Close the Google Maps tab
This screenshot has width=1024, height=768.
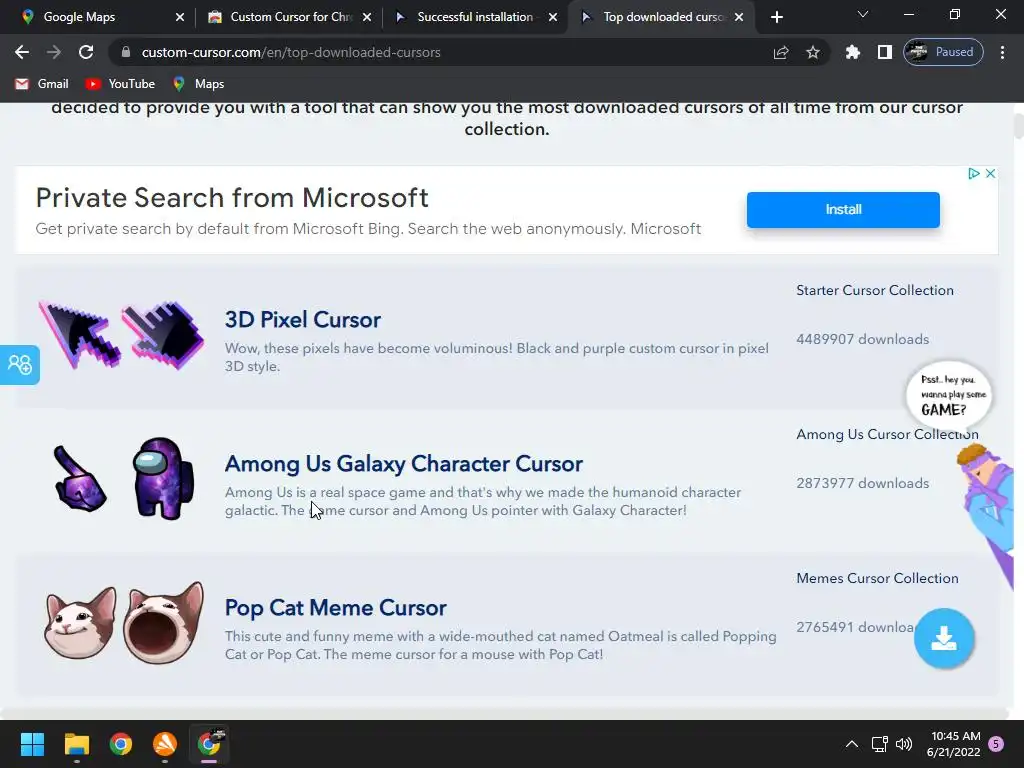coord(180,18)
